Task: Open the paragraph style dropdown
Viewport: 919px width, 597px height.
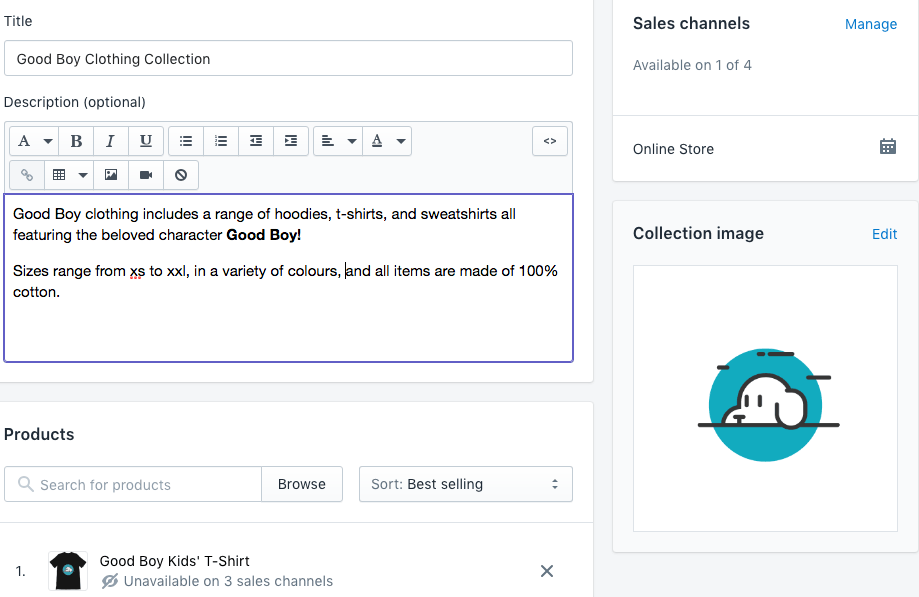Action: 31,140
